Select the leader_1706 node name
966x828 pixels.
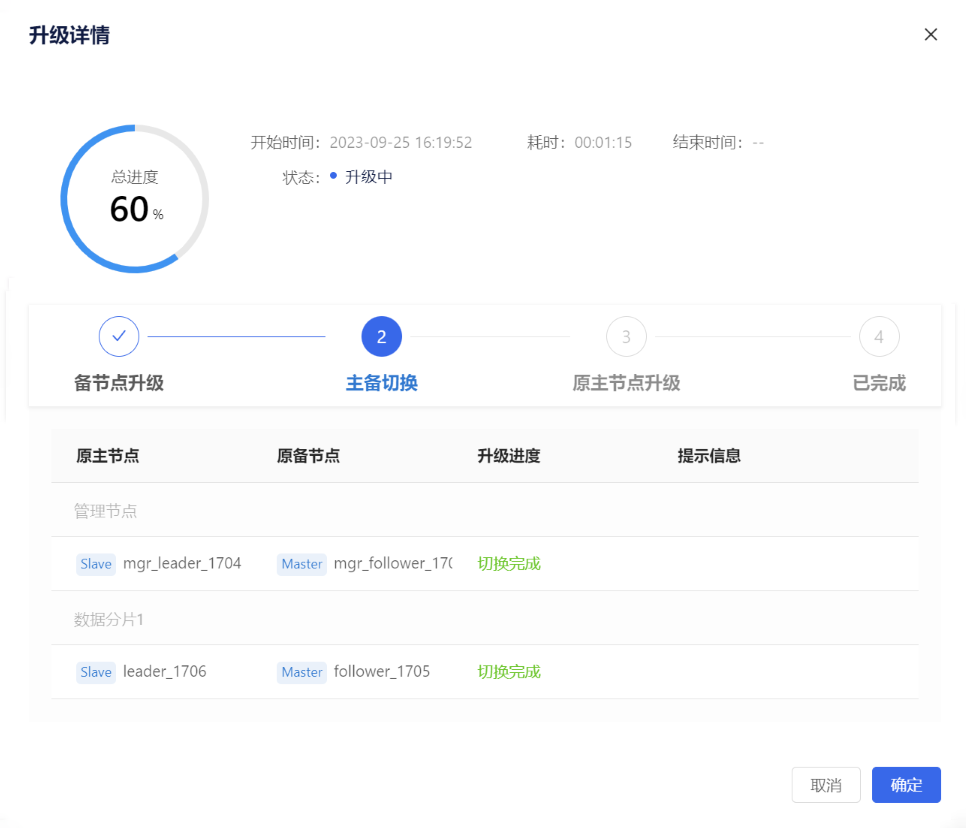pos(164,671)
